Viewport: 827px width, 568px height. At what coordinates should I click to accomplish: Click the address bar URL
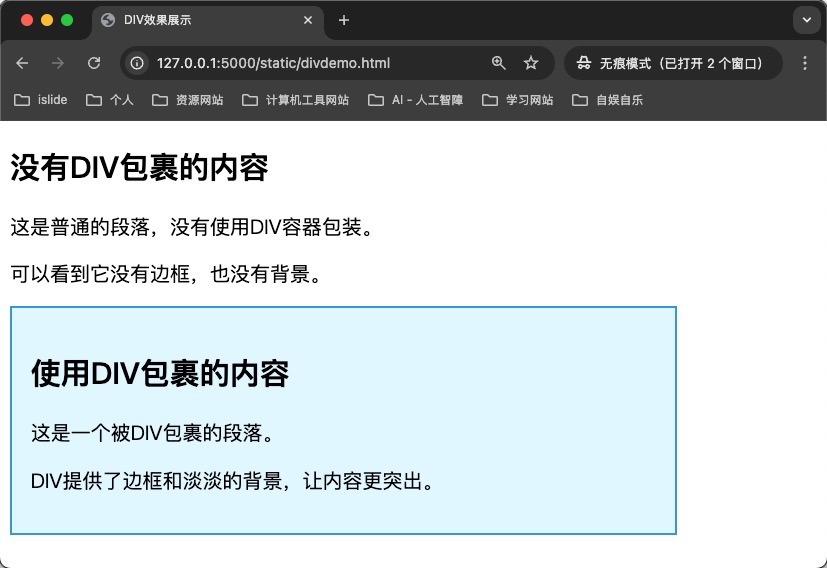pyautogui.click(x=273, y=63)
